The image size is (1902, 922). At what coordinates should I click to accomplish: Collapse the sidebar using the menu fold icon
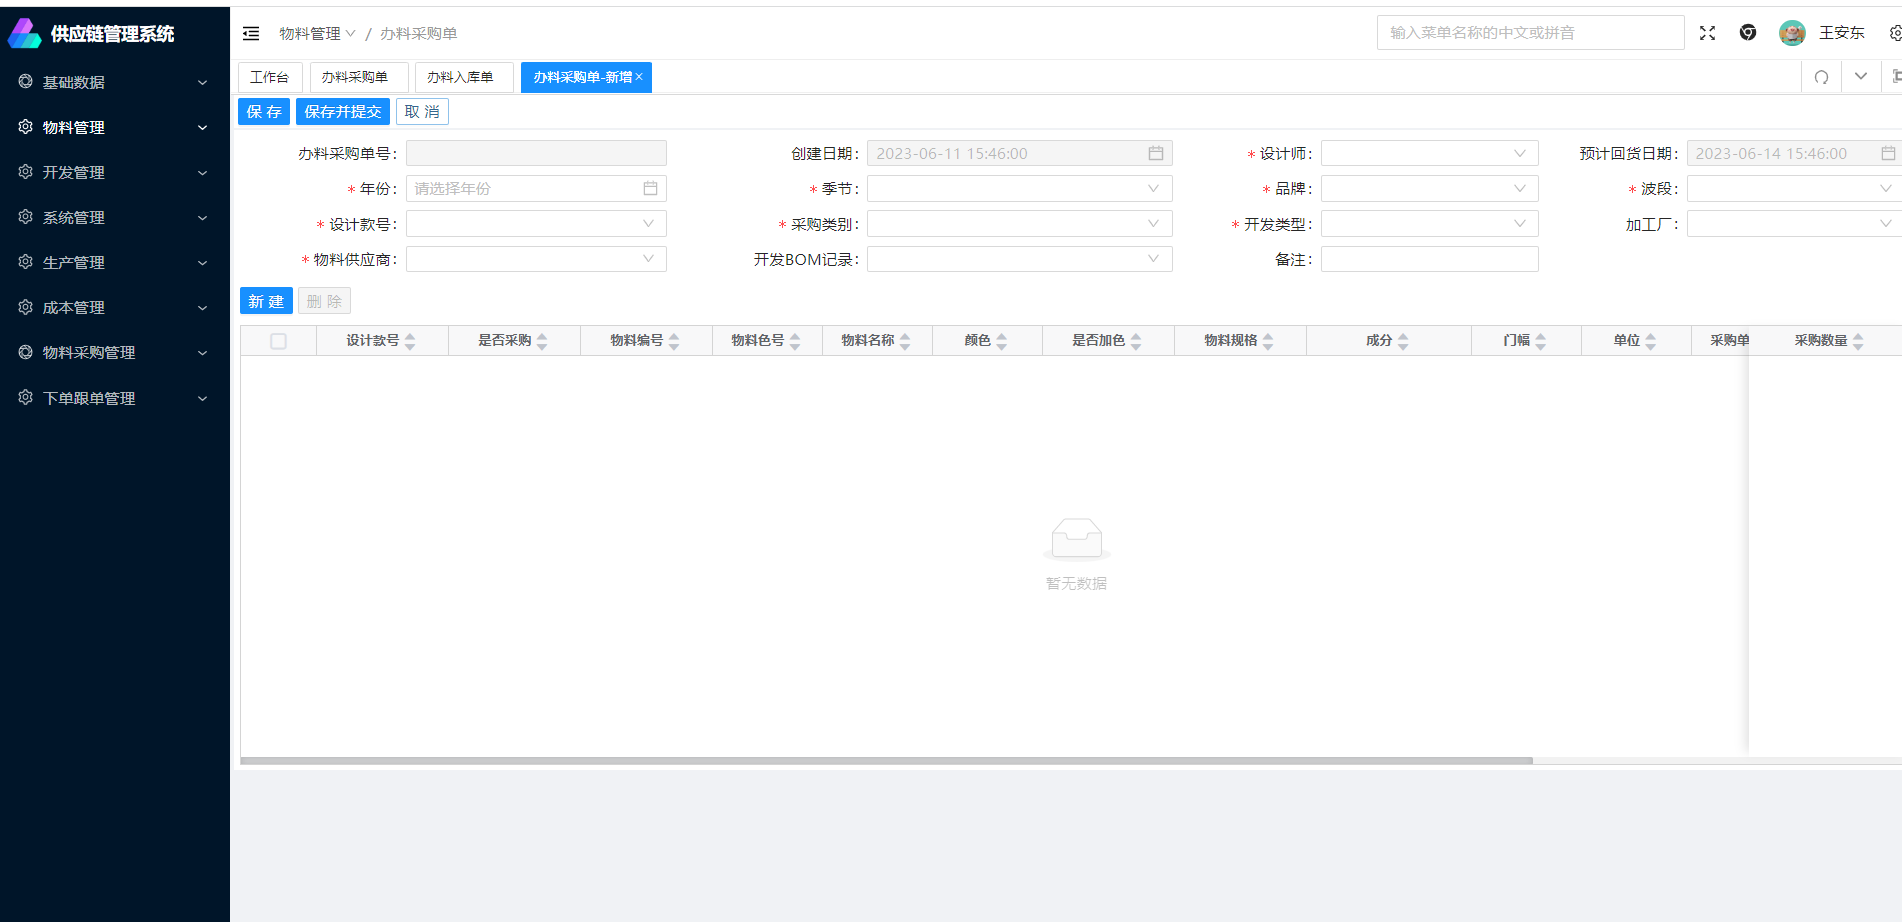click(251, 34)
